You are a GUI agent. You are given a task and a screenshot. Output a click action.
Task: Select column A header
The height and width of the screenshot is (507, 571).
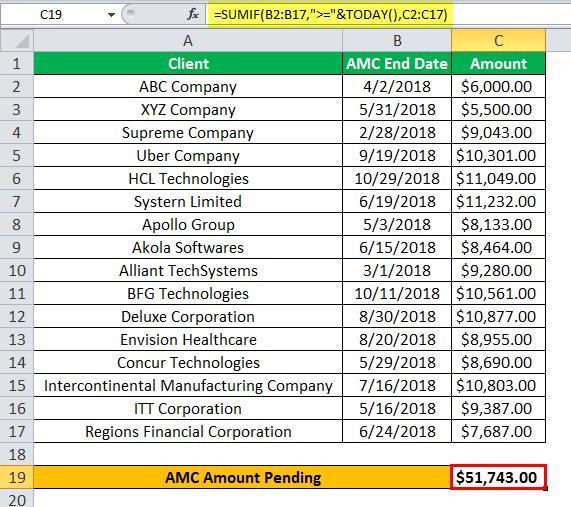[188, 41]
